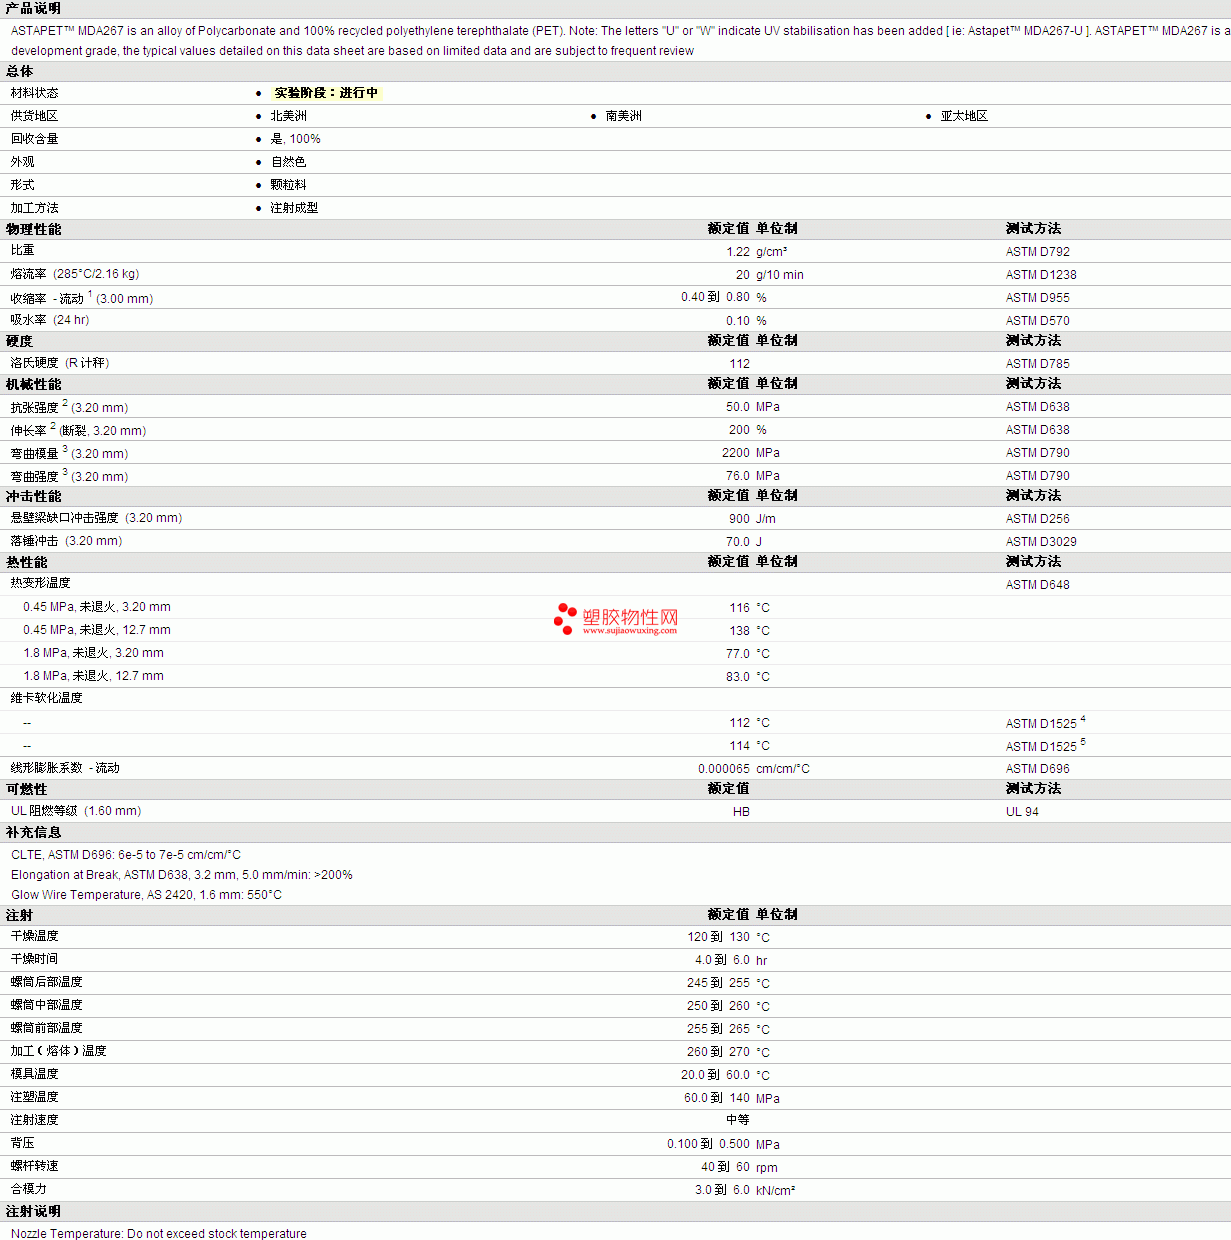Click the ASTM D792 test method
This screenshot has height=1240, width=1231.
[x=1037, y=252]
